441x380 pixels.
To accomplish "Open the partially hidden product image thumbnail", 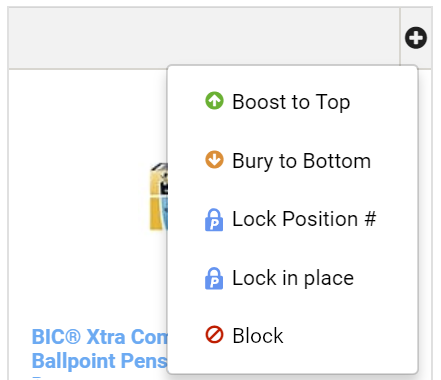I will (159, 197).
